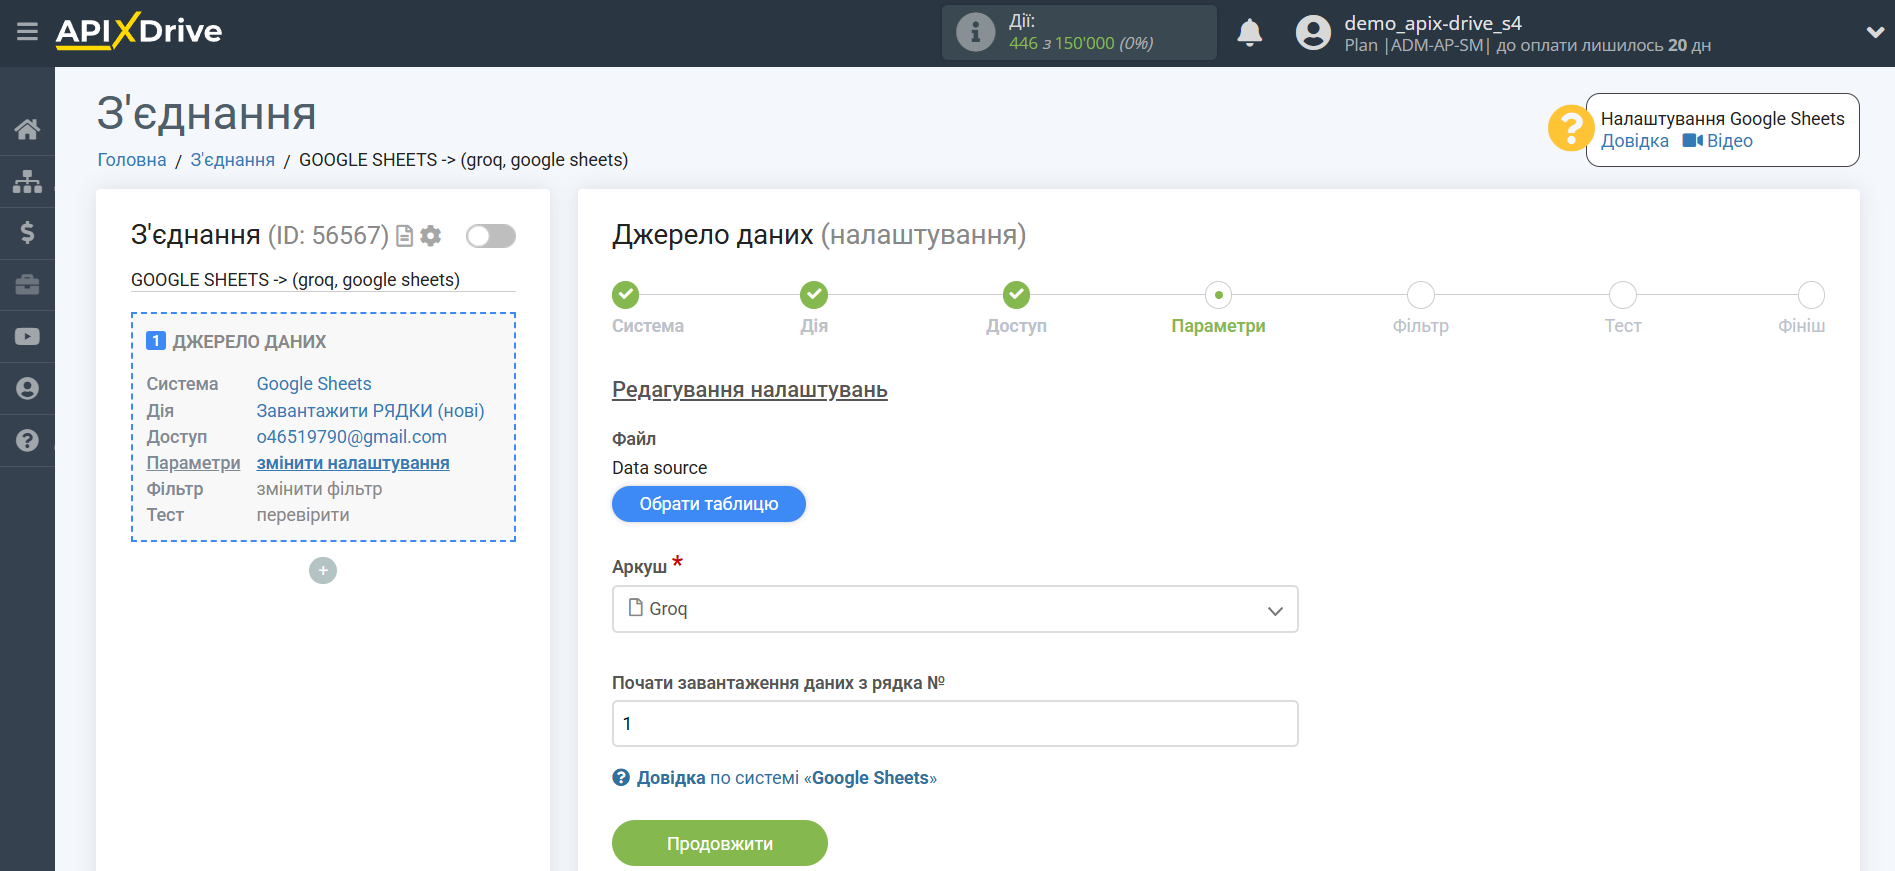
Task: Click the demo_apix-drive_s4 account name
Action: (1433, 23)
